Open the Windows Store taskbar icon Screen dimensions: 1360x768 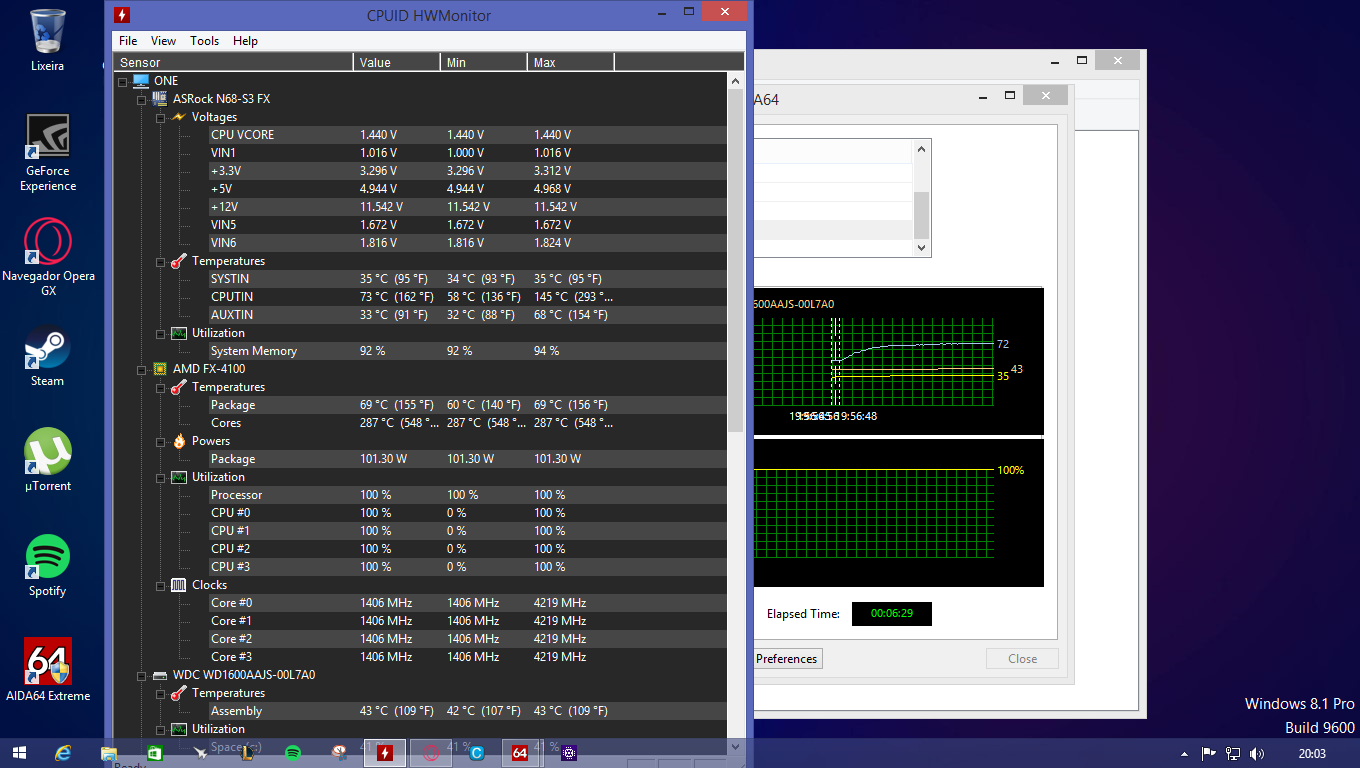pyautogui.click(x=154, y=753)
